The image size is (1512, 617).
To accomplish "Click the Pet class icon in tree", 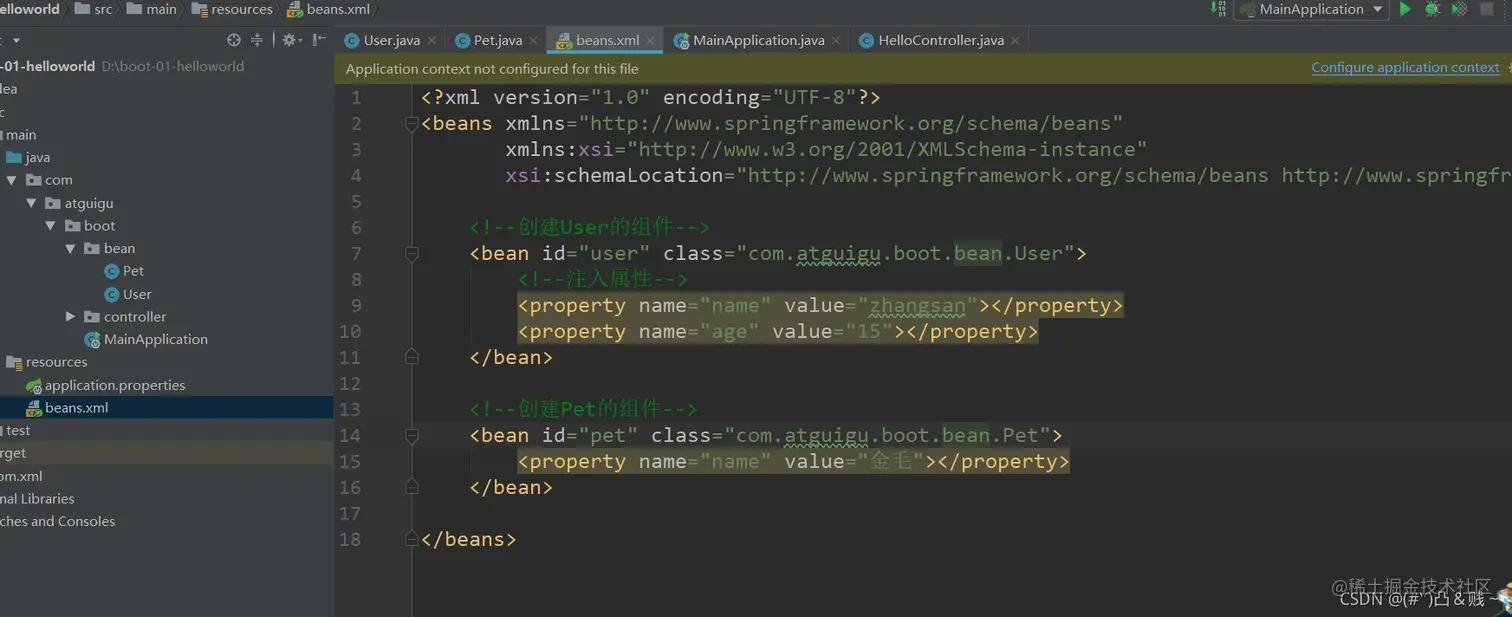I will [x=112, y=271].
